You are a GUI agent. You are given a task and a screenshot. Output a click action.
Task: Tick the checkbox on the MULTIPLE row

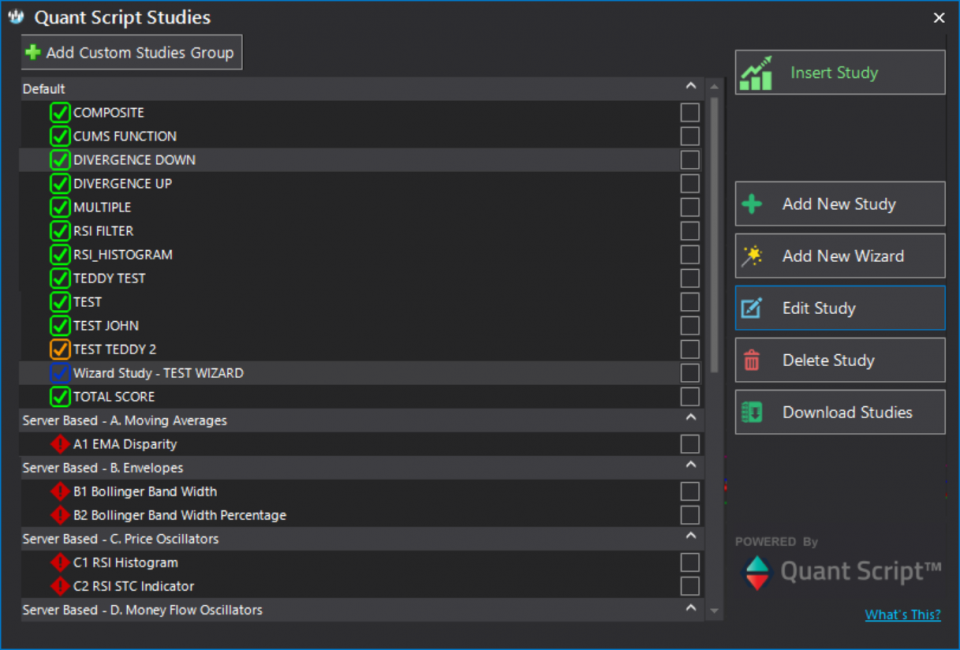[x=690, y=207]
